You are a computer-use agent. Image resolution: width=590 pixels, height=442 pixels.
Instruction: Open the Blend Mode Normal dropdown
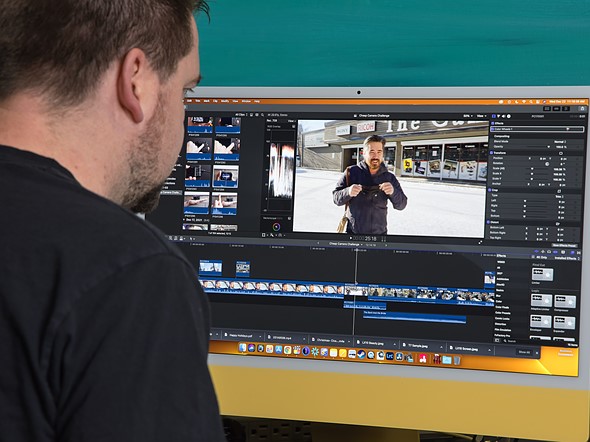(560, 141)
